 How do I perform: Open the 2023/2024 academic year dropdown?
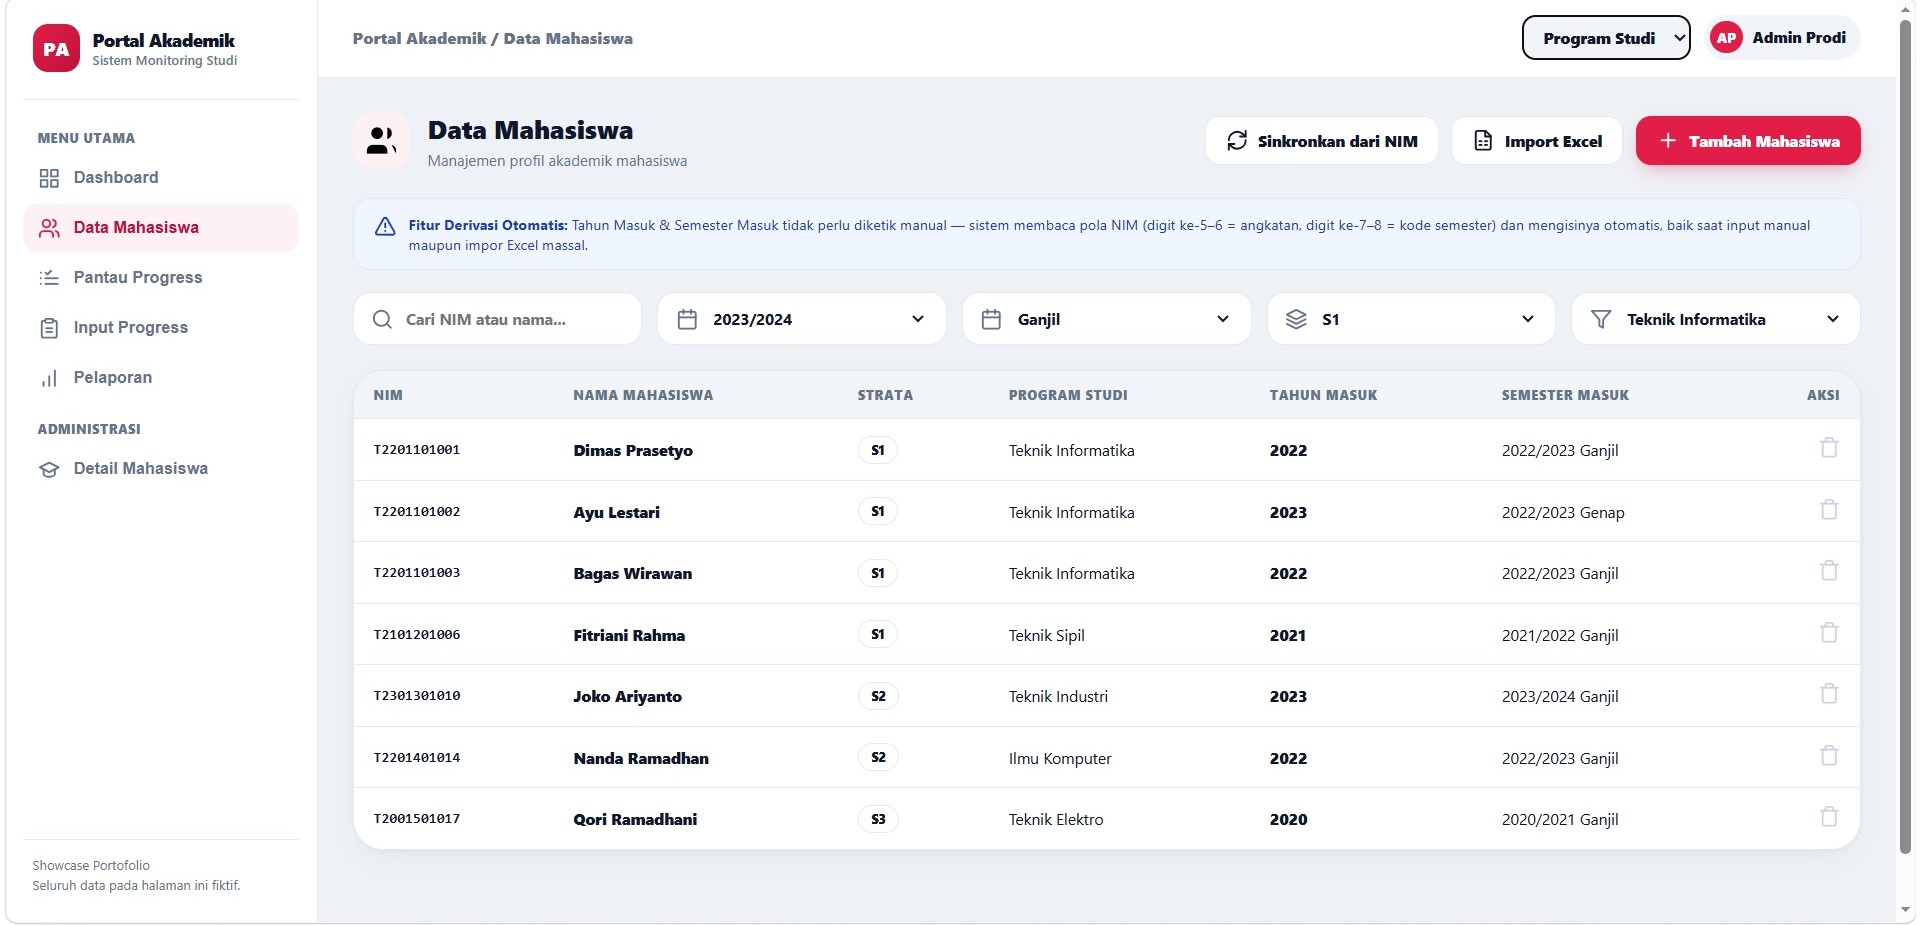[802, 320]
